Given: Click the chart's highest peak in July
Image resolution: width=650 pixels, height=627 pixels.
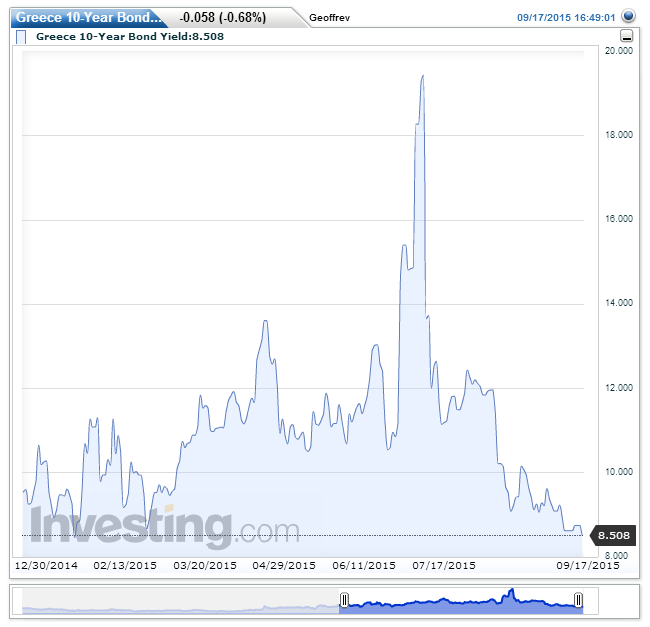Looking at the screenshot, I should (423, 76).
